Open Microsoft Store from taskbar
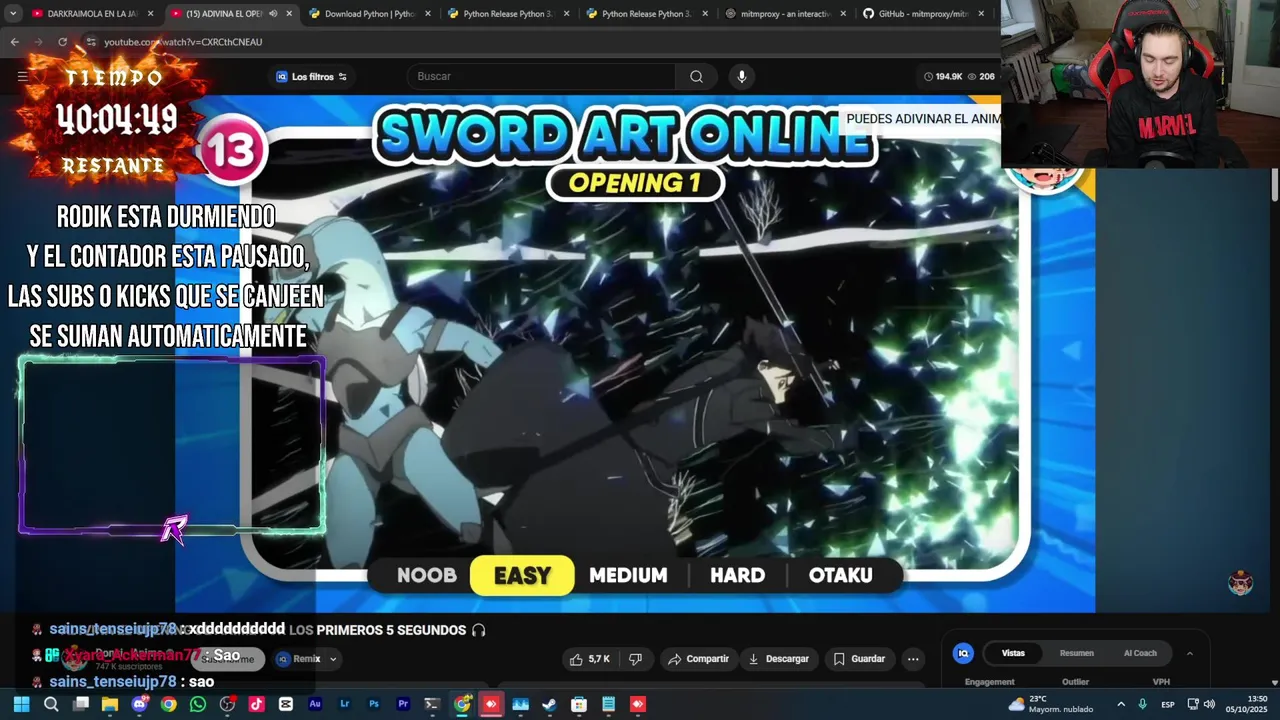The image size is (1280, 720). click(x=579, y=704)
